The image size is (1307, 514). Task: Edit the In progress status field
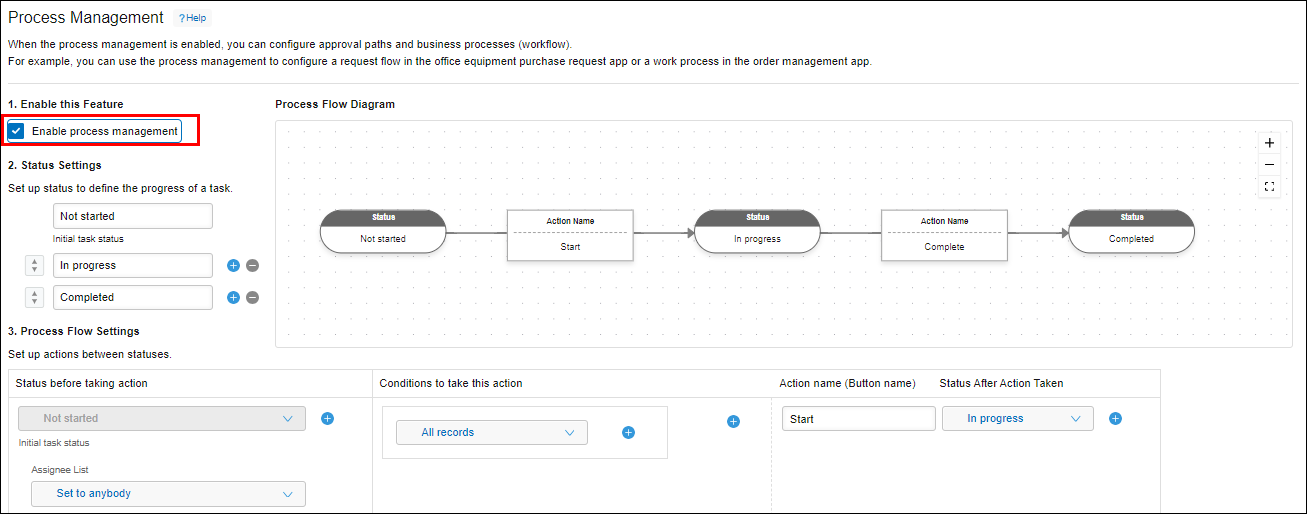(x=133, y=266)
